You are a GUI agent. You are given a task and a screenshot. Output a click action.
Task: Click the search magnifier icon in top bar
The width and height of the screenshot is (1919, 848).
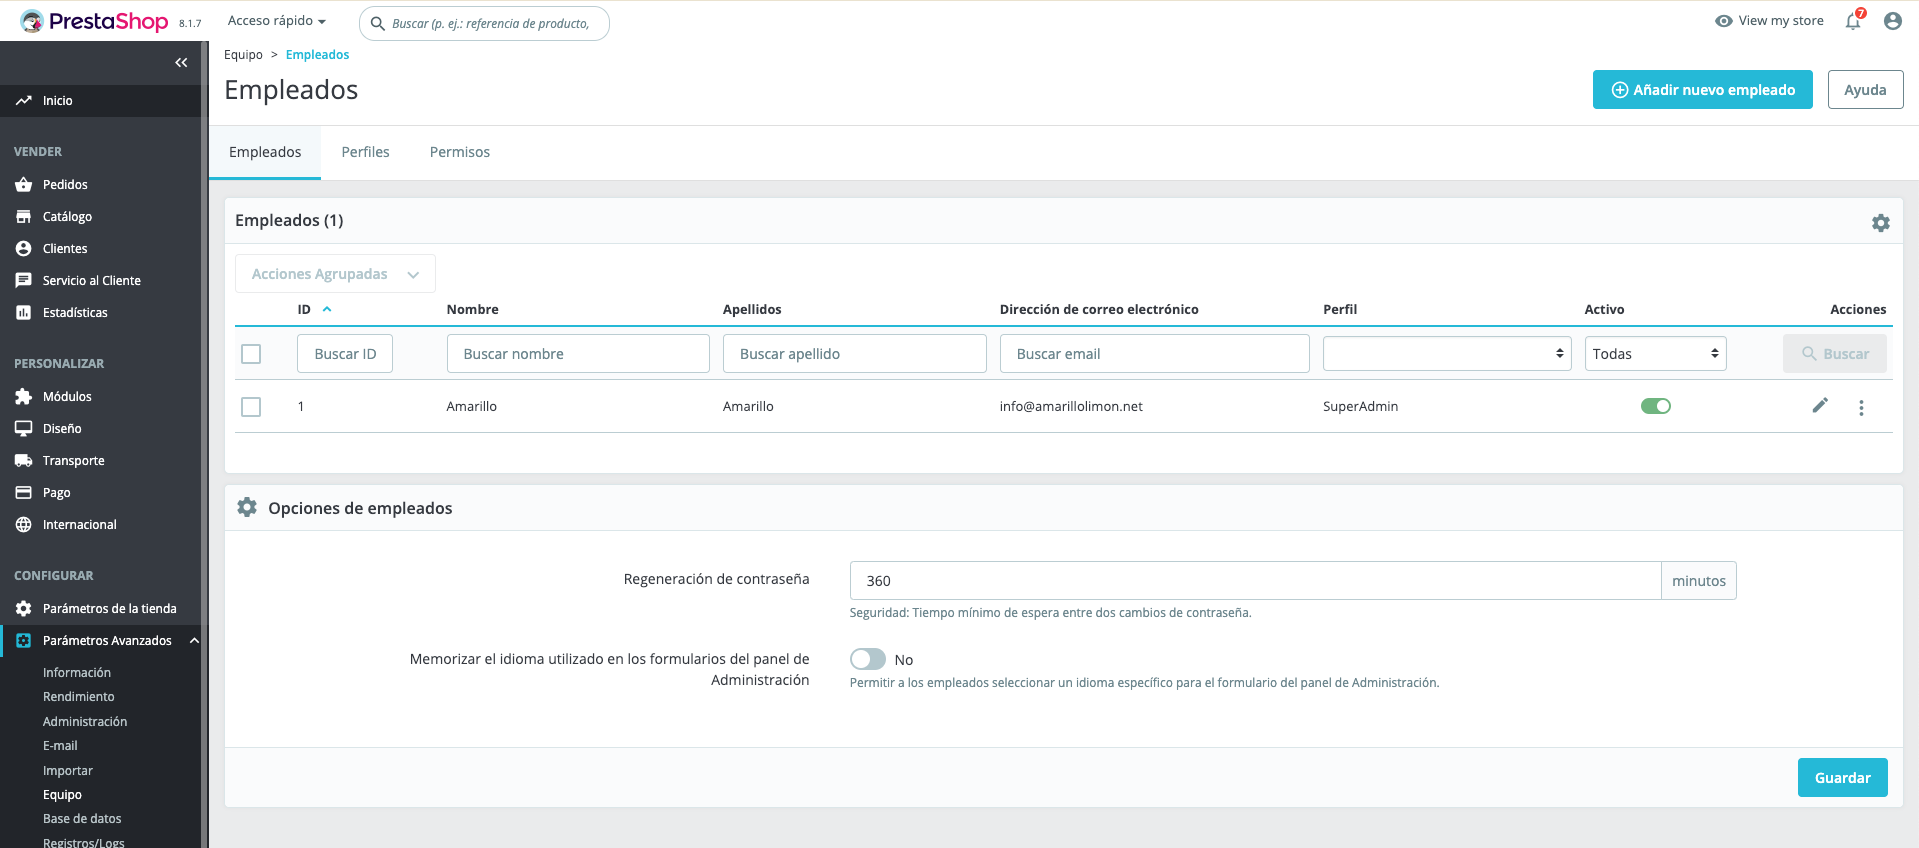click(x=378, y=23)
